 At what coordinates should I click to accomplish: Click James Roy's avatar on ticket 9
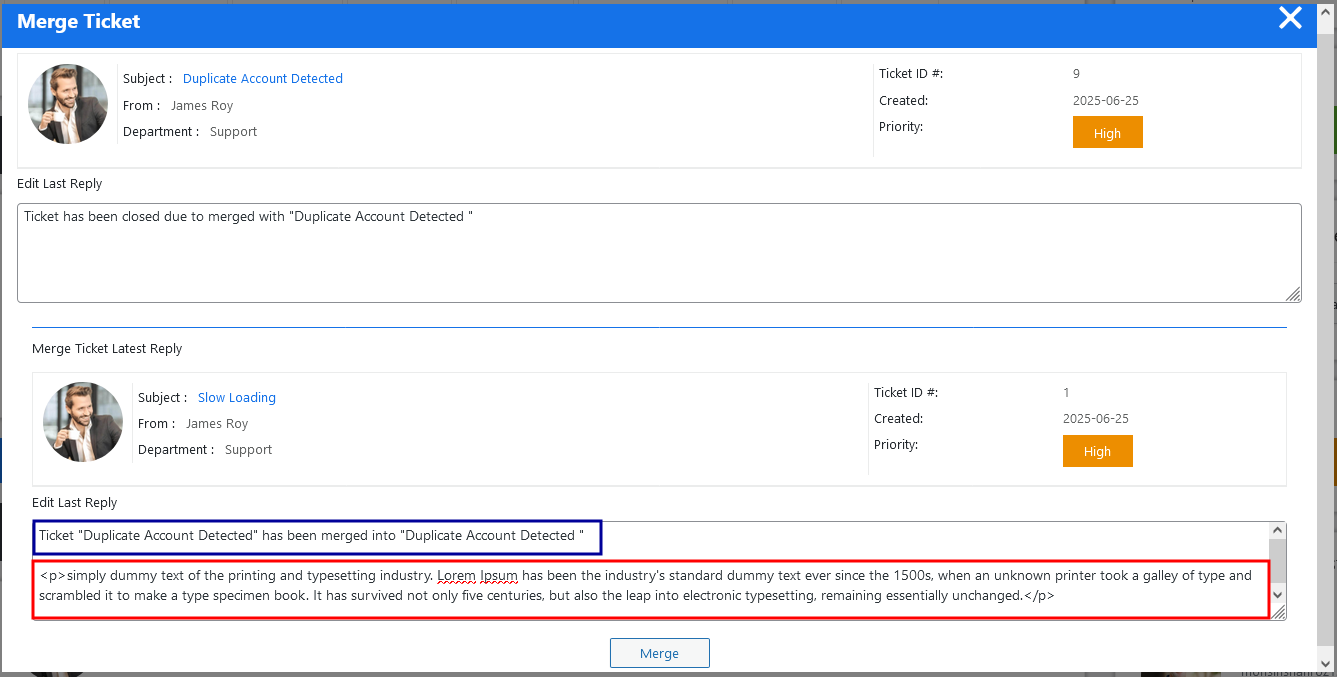click(68, 105)
